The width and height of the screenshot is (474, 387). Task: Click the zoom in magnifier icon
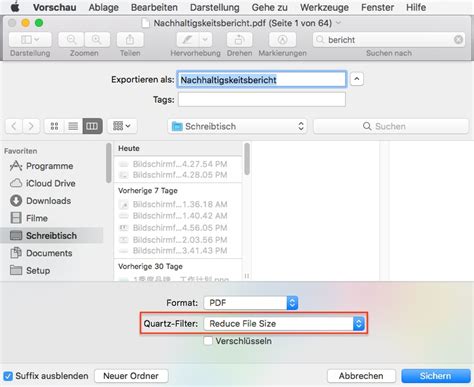coord(97,40)
